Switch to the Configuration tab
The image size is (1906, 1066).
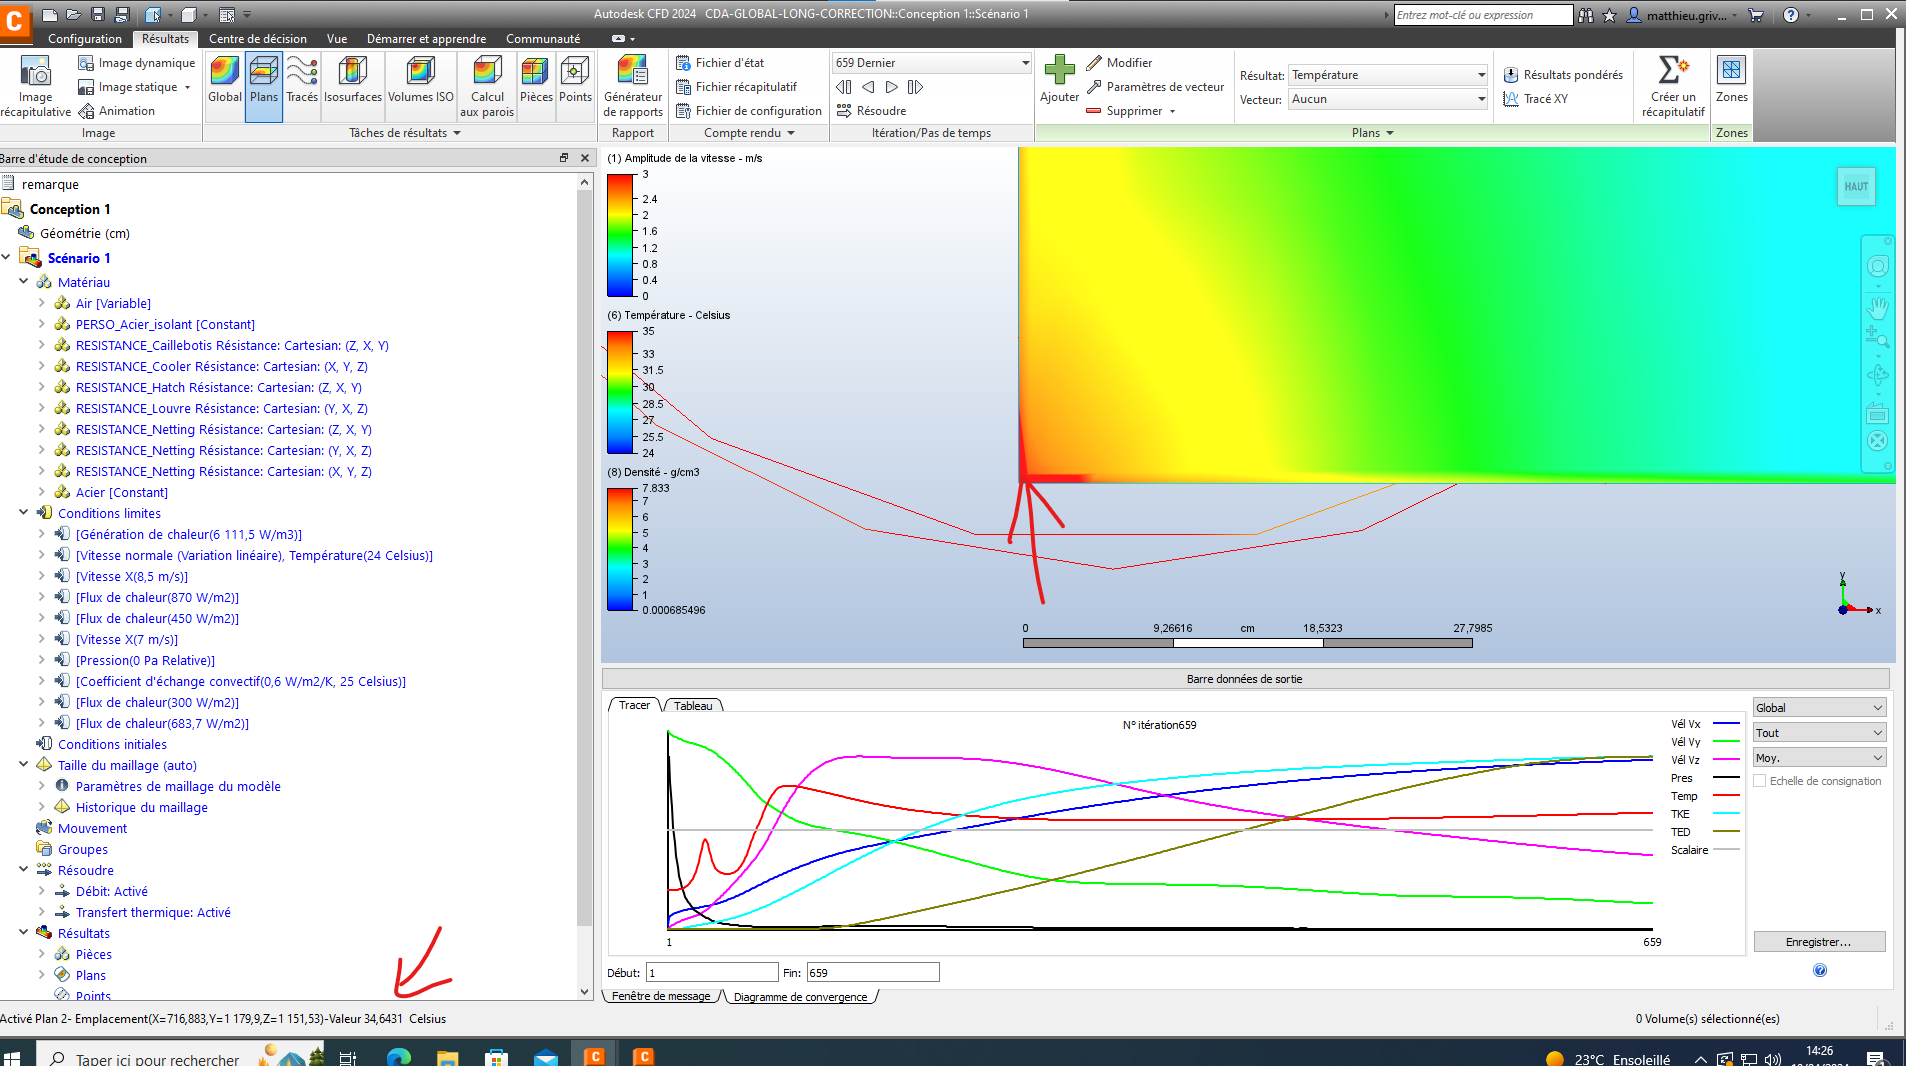click(x=84, y=39)
